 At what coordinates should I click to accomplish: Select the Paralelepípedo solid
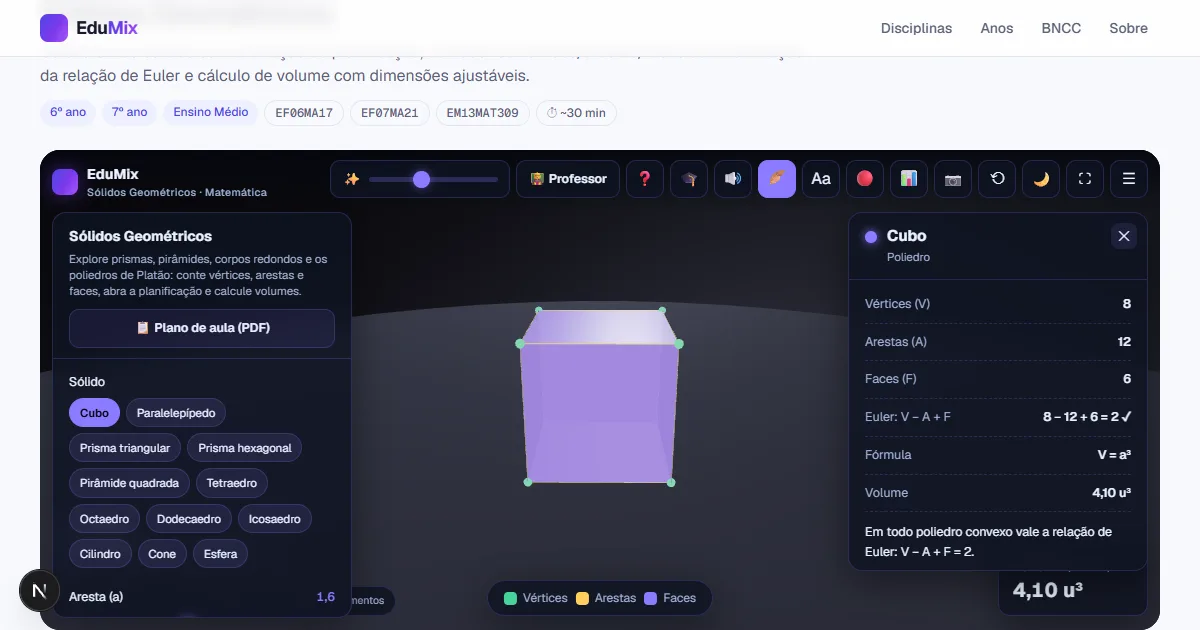coord(176,413)
